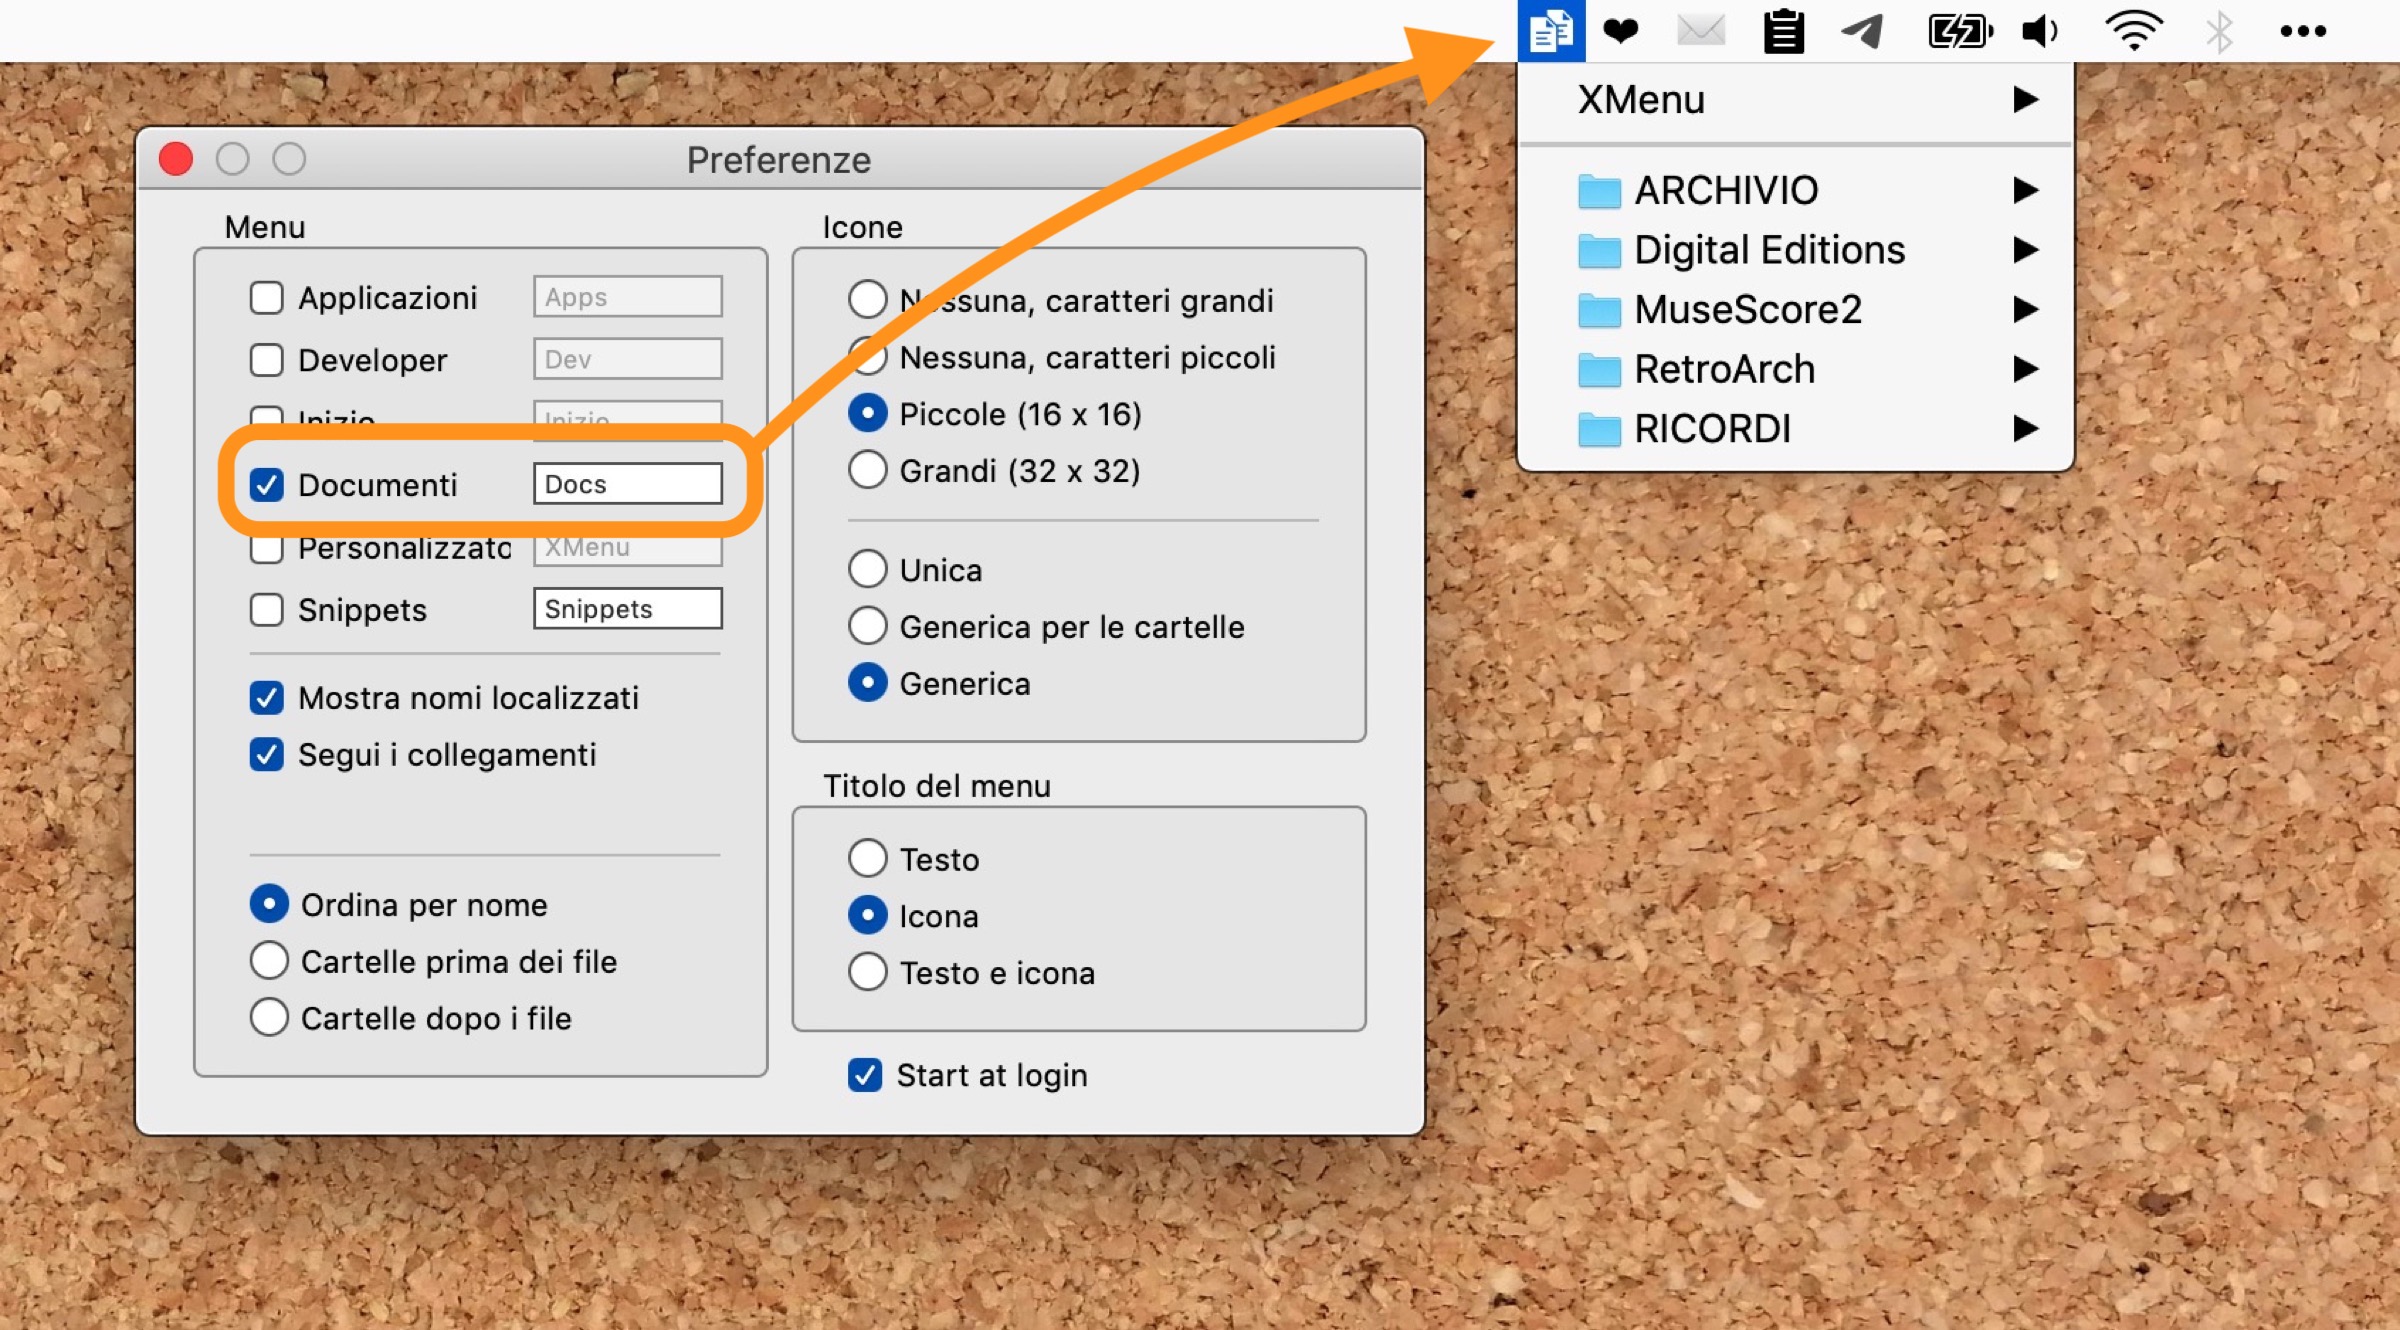Open the volume speaker menu bar icon

pos(2039,31)
